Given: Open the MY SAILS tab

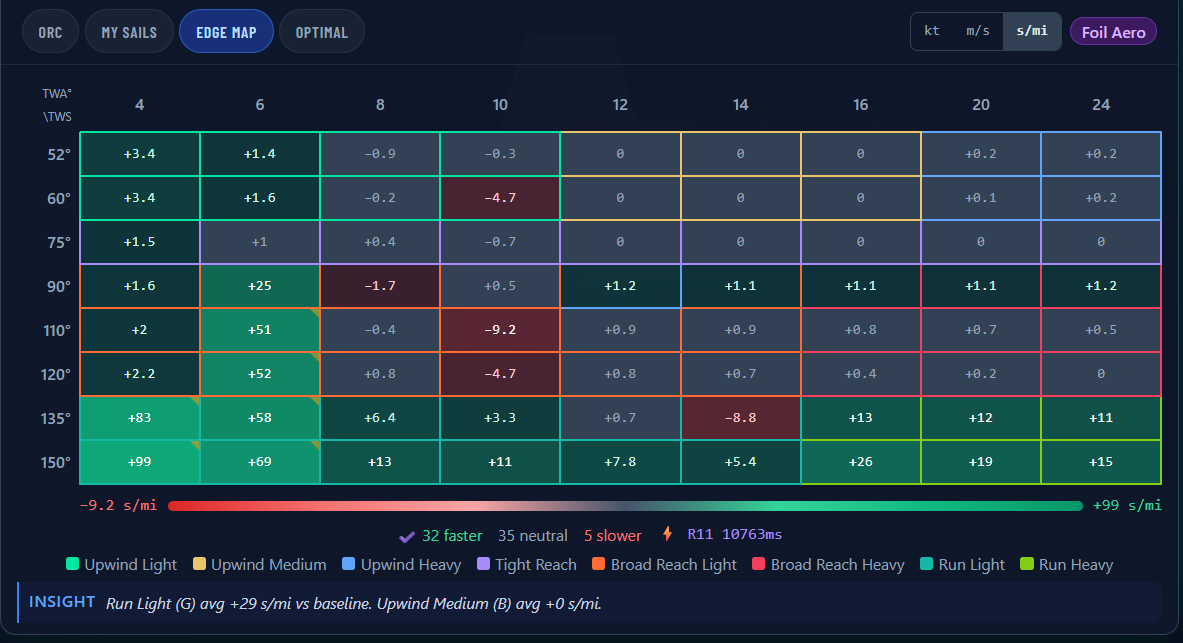Looking at the screenshot, I should [129, 32].
